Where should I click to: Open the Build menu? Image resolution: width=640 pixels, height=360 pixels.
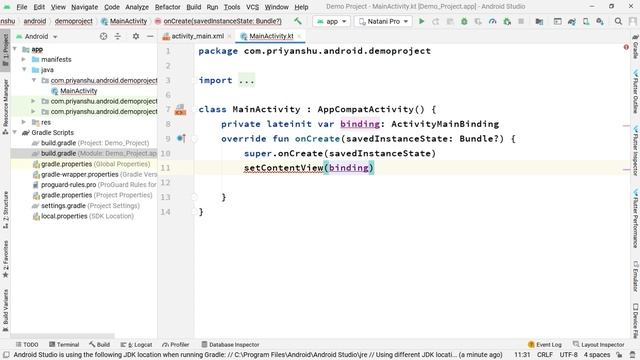tap(193, 7)
